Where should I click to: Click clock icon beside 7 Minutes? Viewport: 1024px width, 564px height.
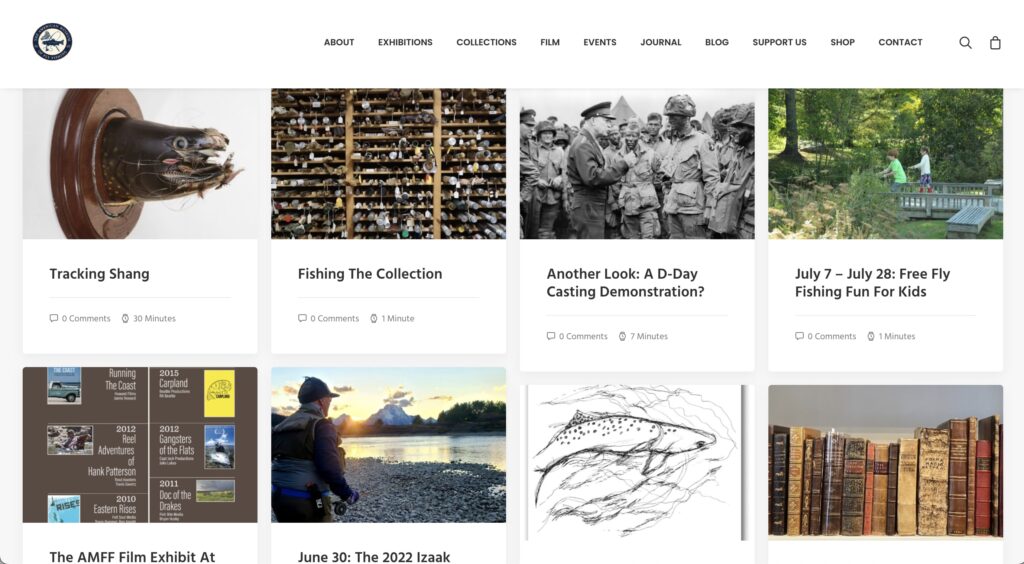622,336
